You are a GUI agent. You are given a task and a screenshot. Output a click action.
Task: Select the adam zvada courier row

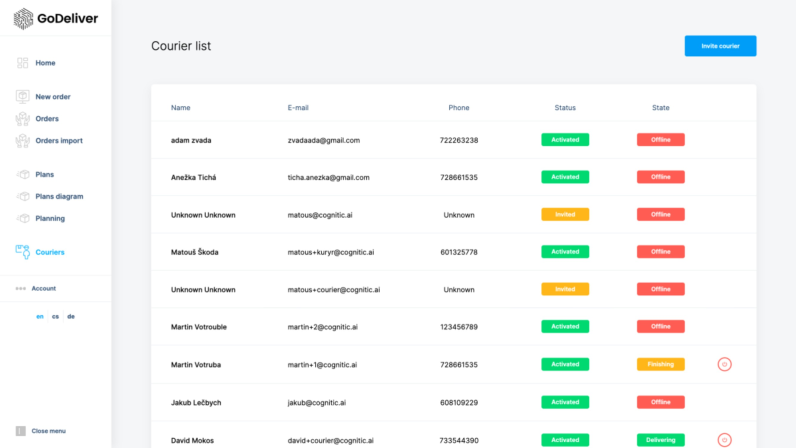point(190,140)
